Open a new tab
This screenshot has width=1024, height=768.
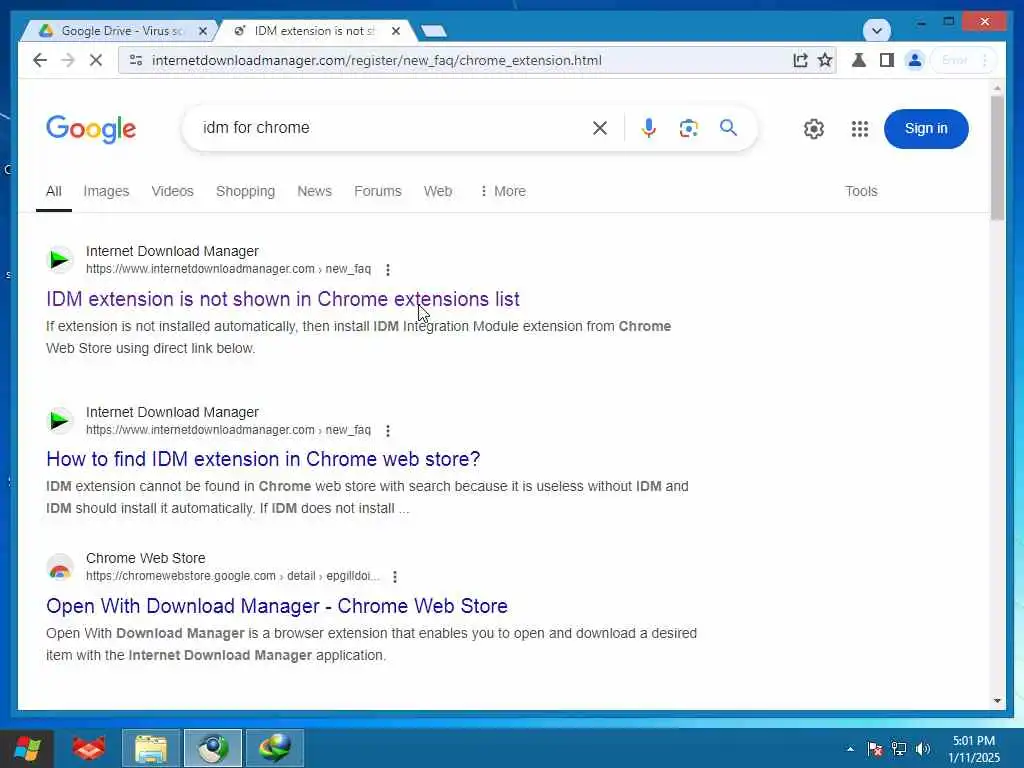coord(434,31)
